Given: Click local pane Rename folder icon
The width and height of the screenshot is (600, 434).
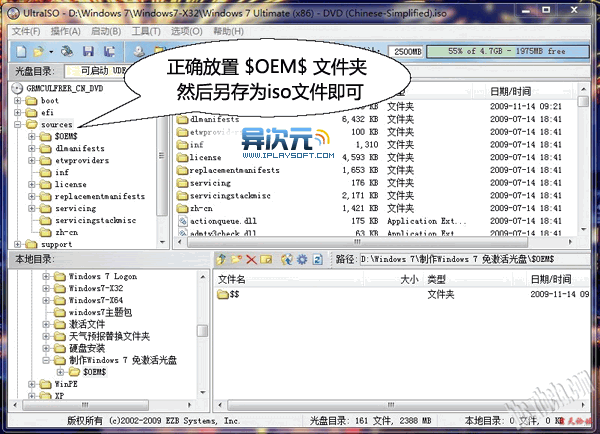Looking at the screenshot, I should tap(266, 259).
